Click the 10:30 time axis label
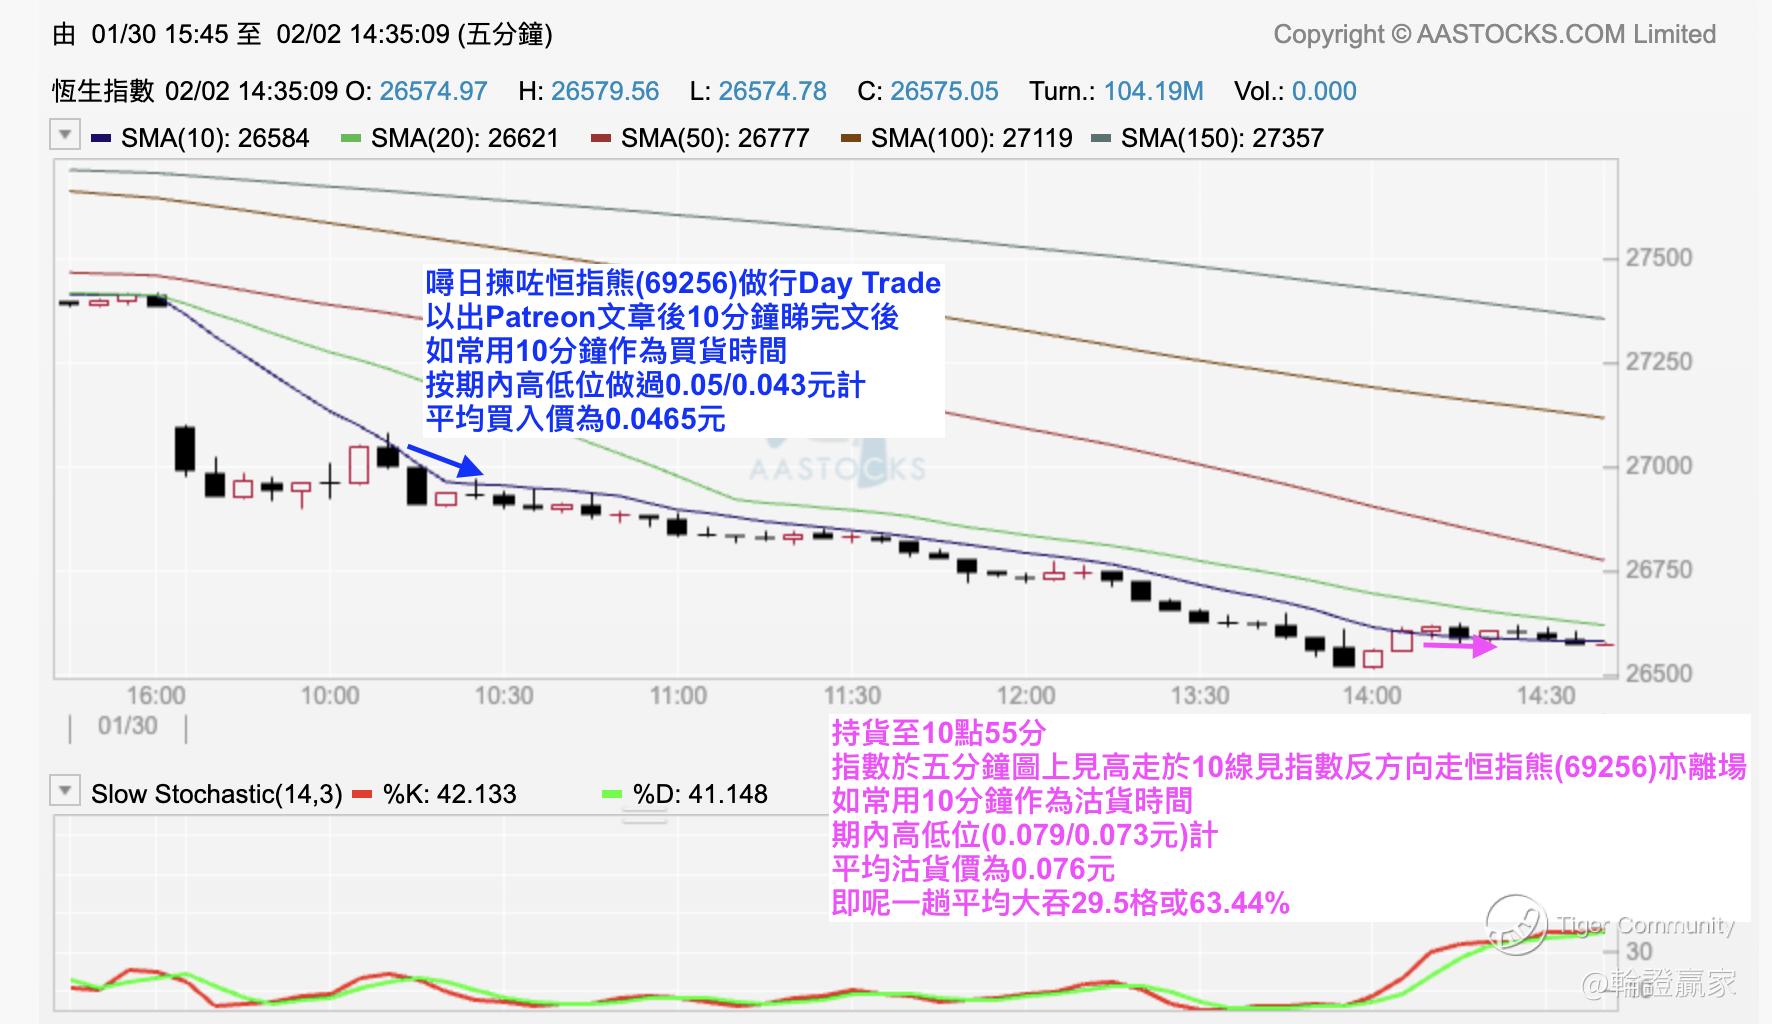The width and height of the screenshot is (1772, 1024). (504, 695)
